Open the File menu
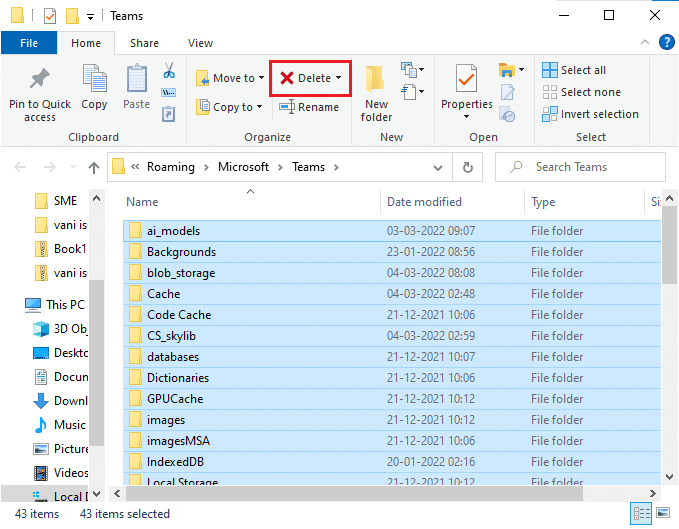 coord(29,43)
